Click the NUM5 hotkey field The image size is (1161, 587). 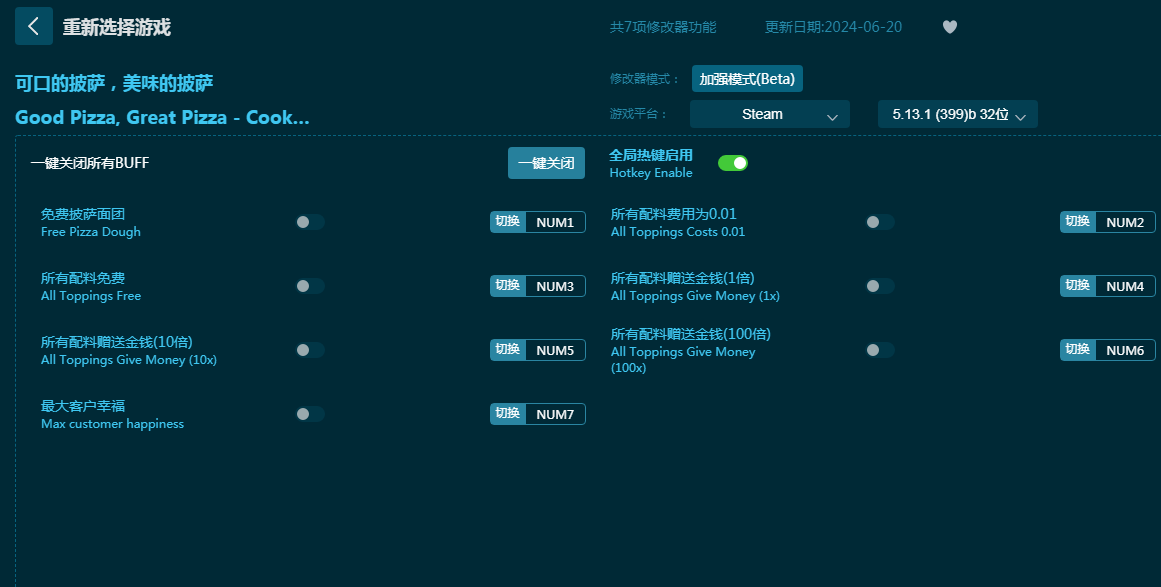click(x=555, y=350)
